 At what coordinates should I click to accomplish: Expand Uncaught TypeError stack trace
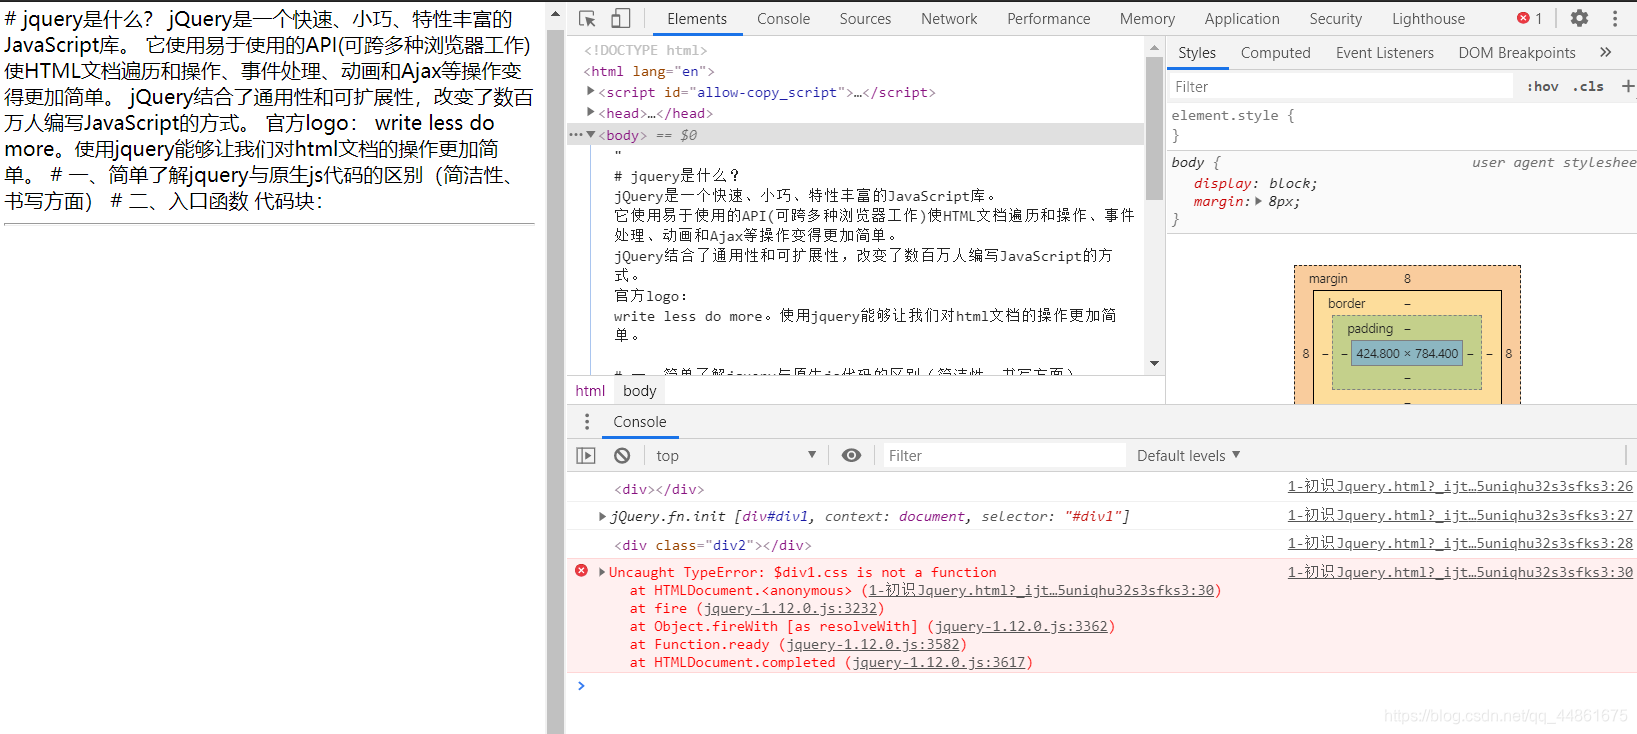tap(602, 572)
